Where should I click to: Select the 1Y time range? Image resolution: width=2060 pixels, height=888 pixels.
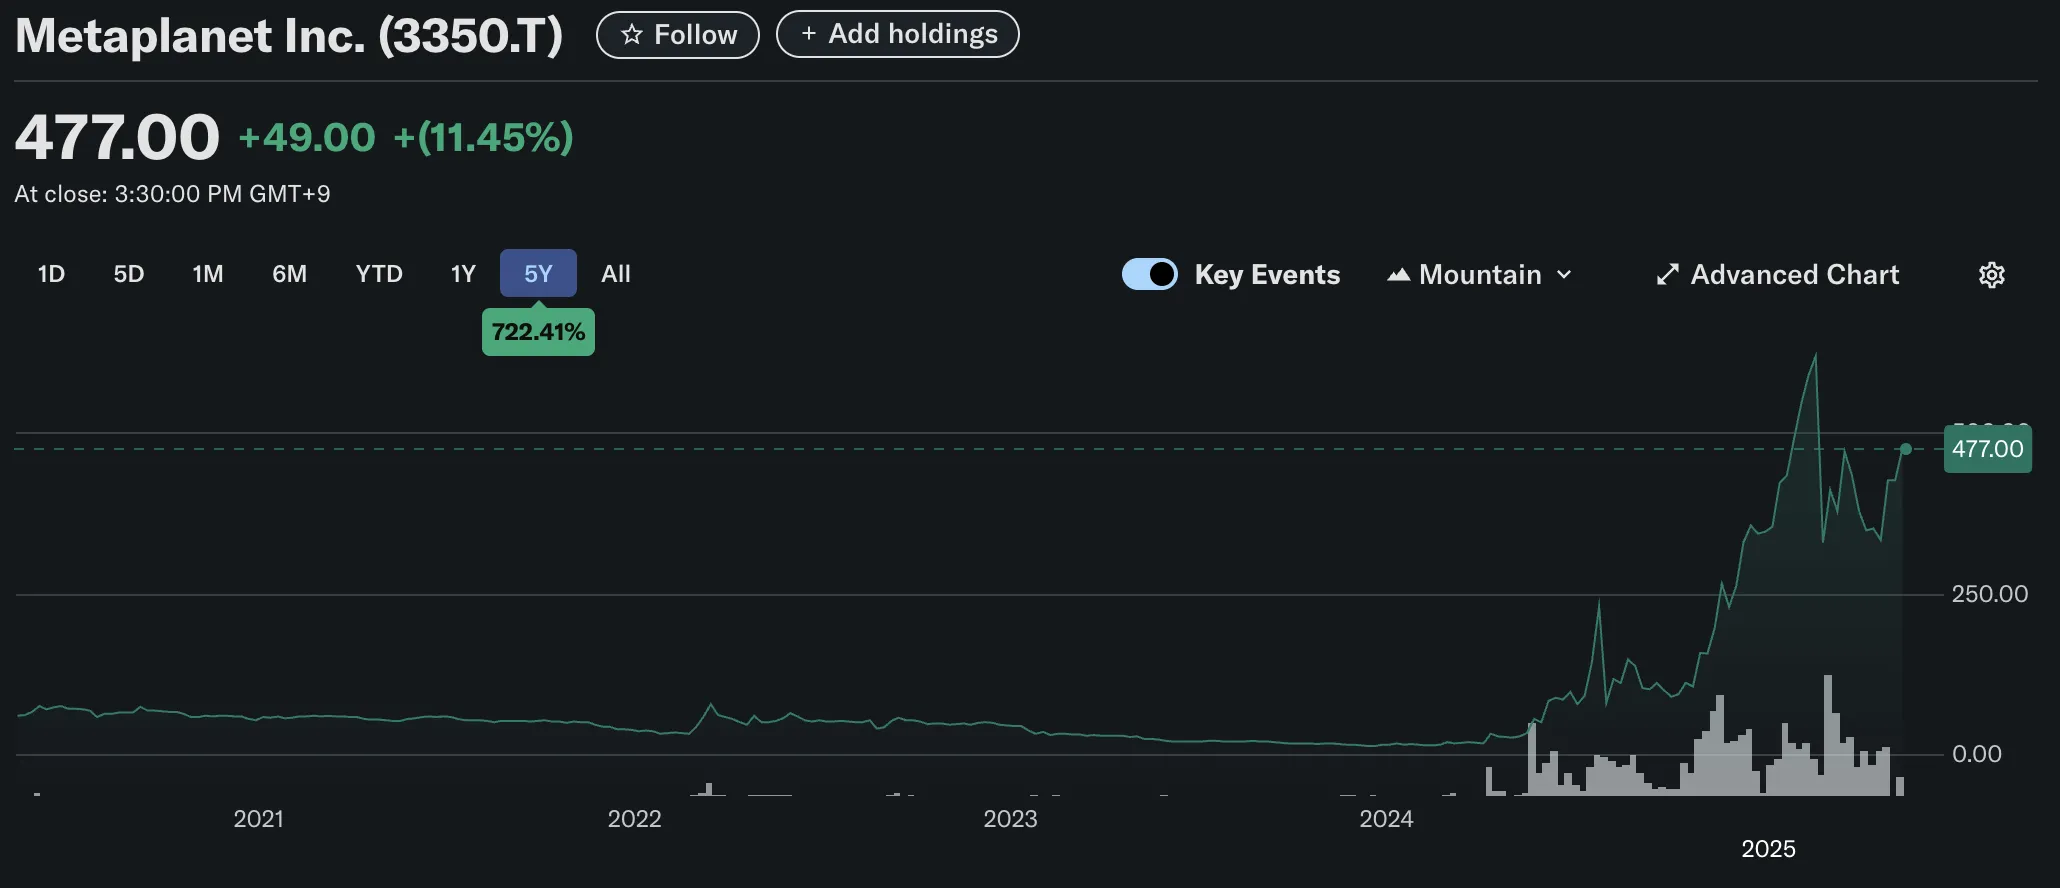(x=463, y=274)
